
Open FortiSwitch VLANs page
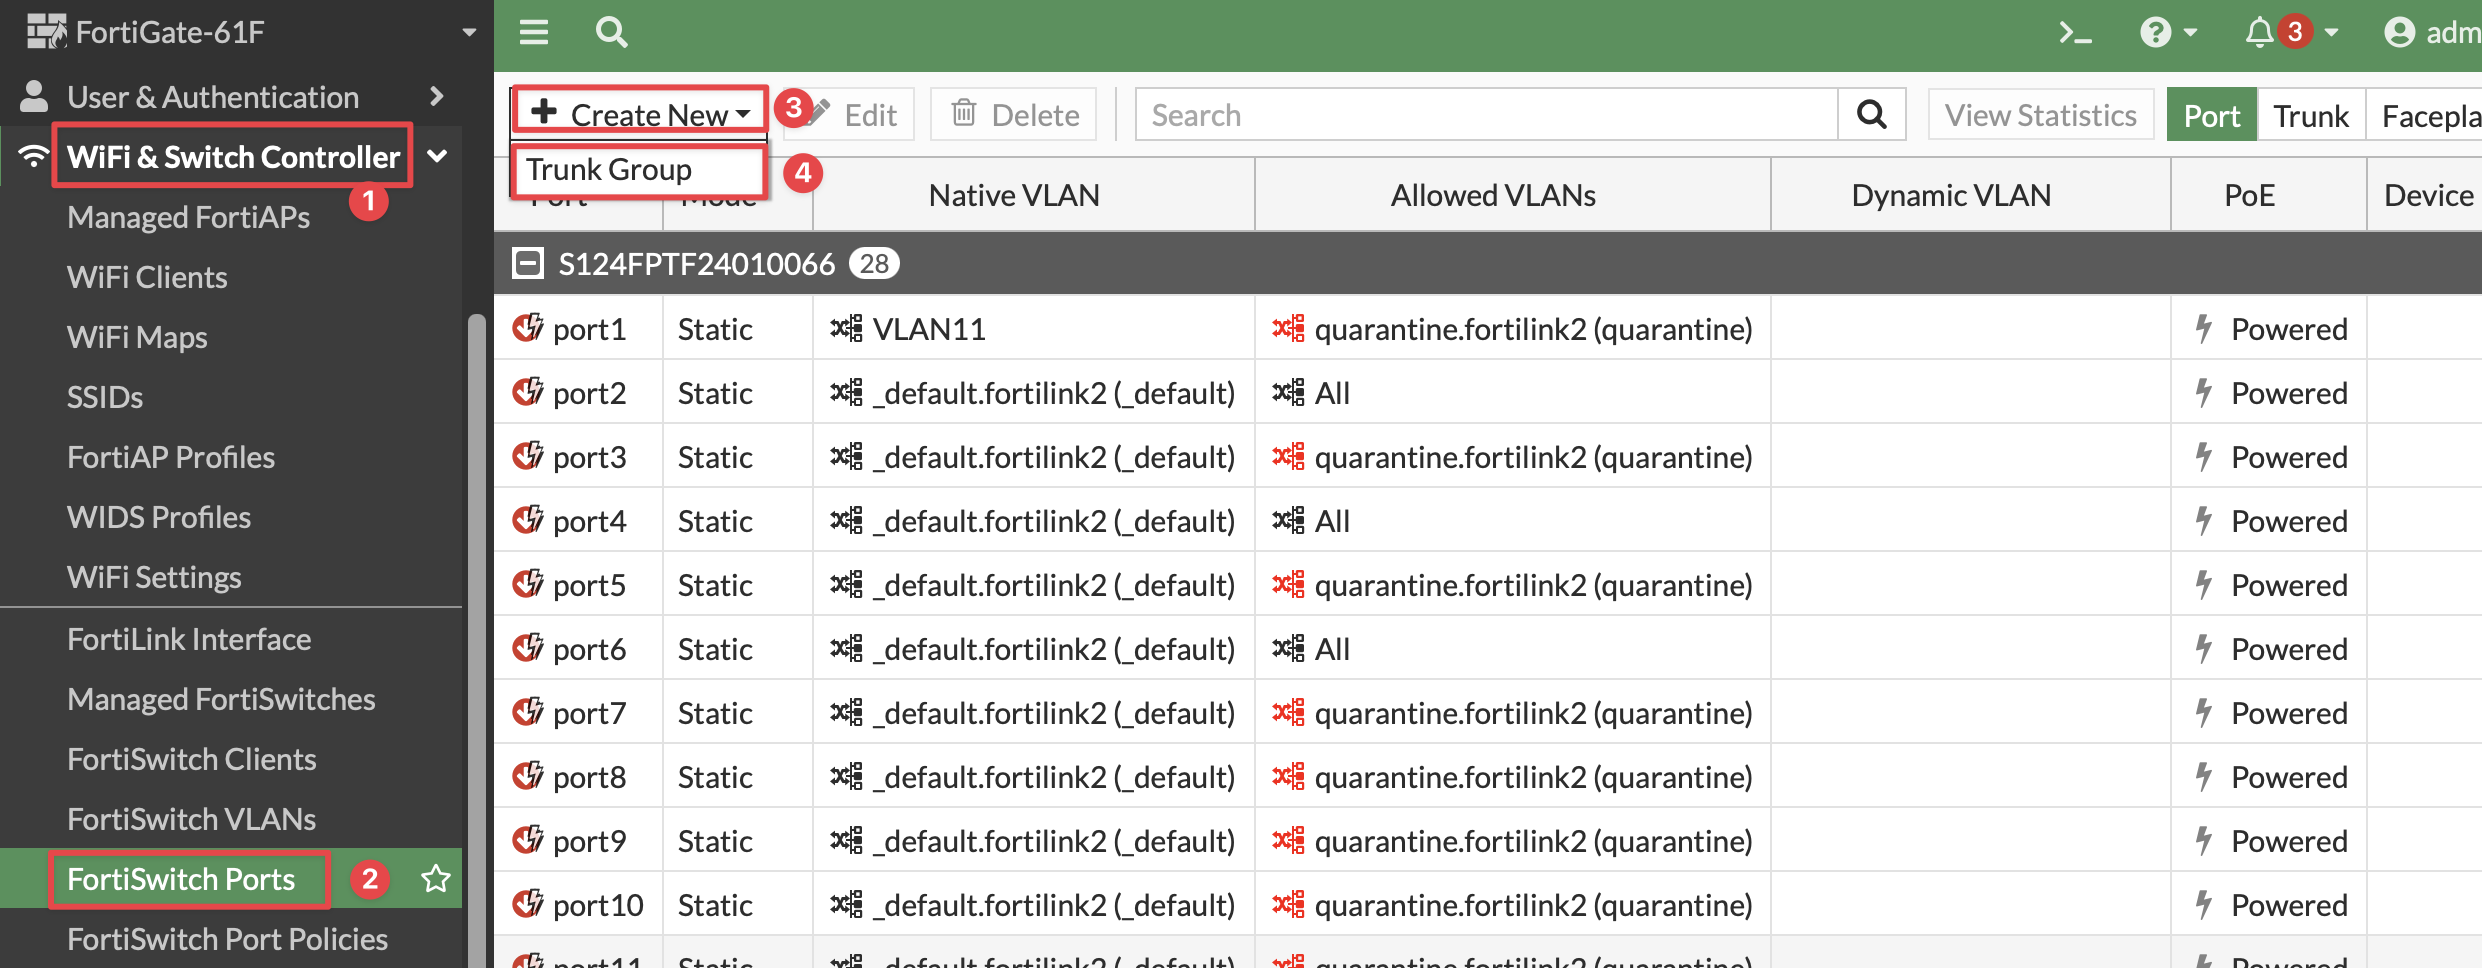191,819
